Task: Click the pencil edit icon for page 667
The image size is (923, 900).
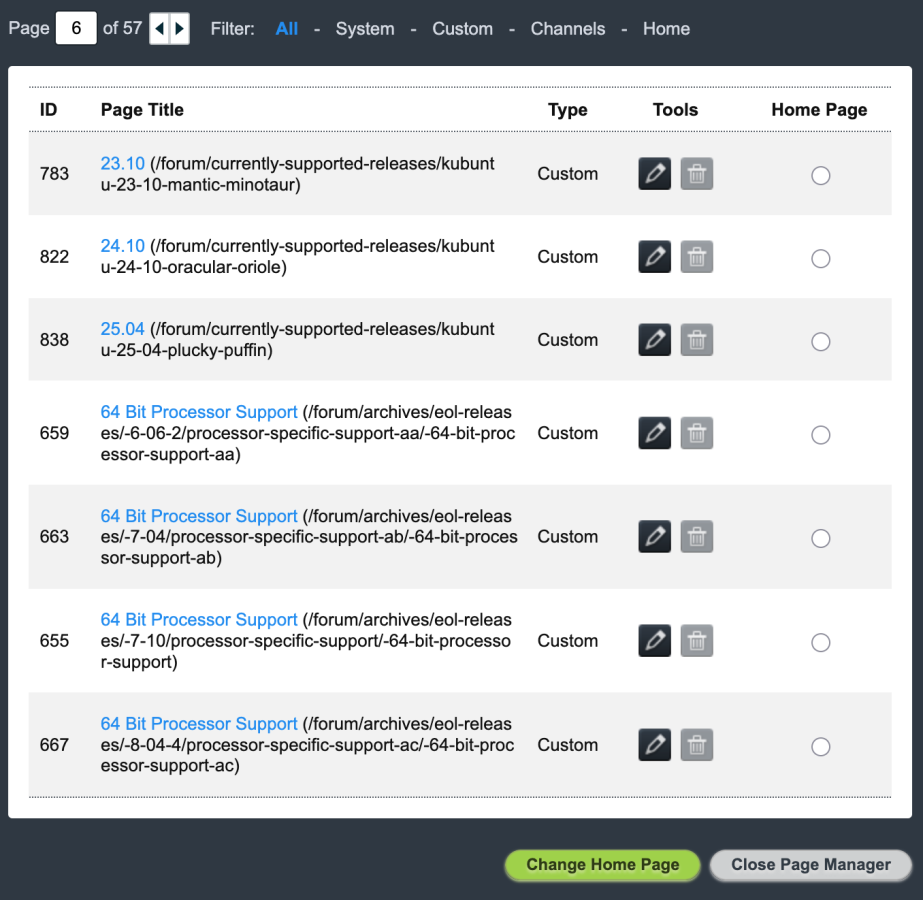Action: pos(655,745)
